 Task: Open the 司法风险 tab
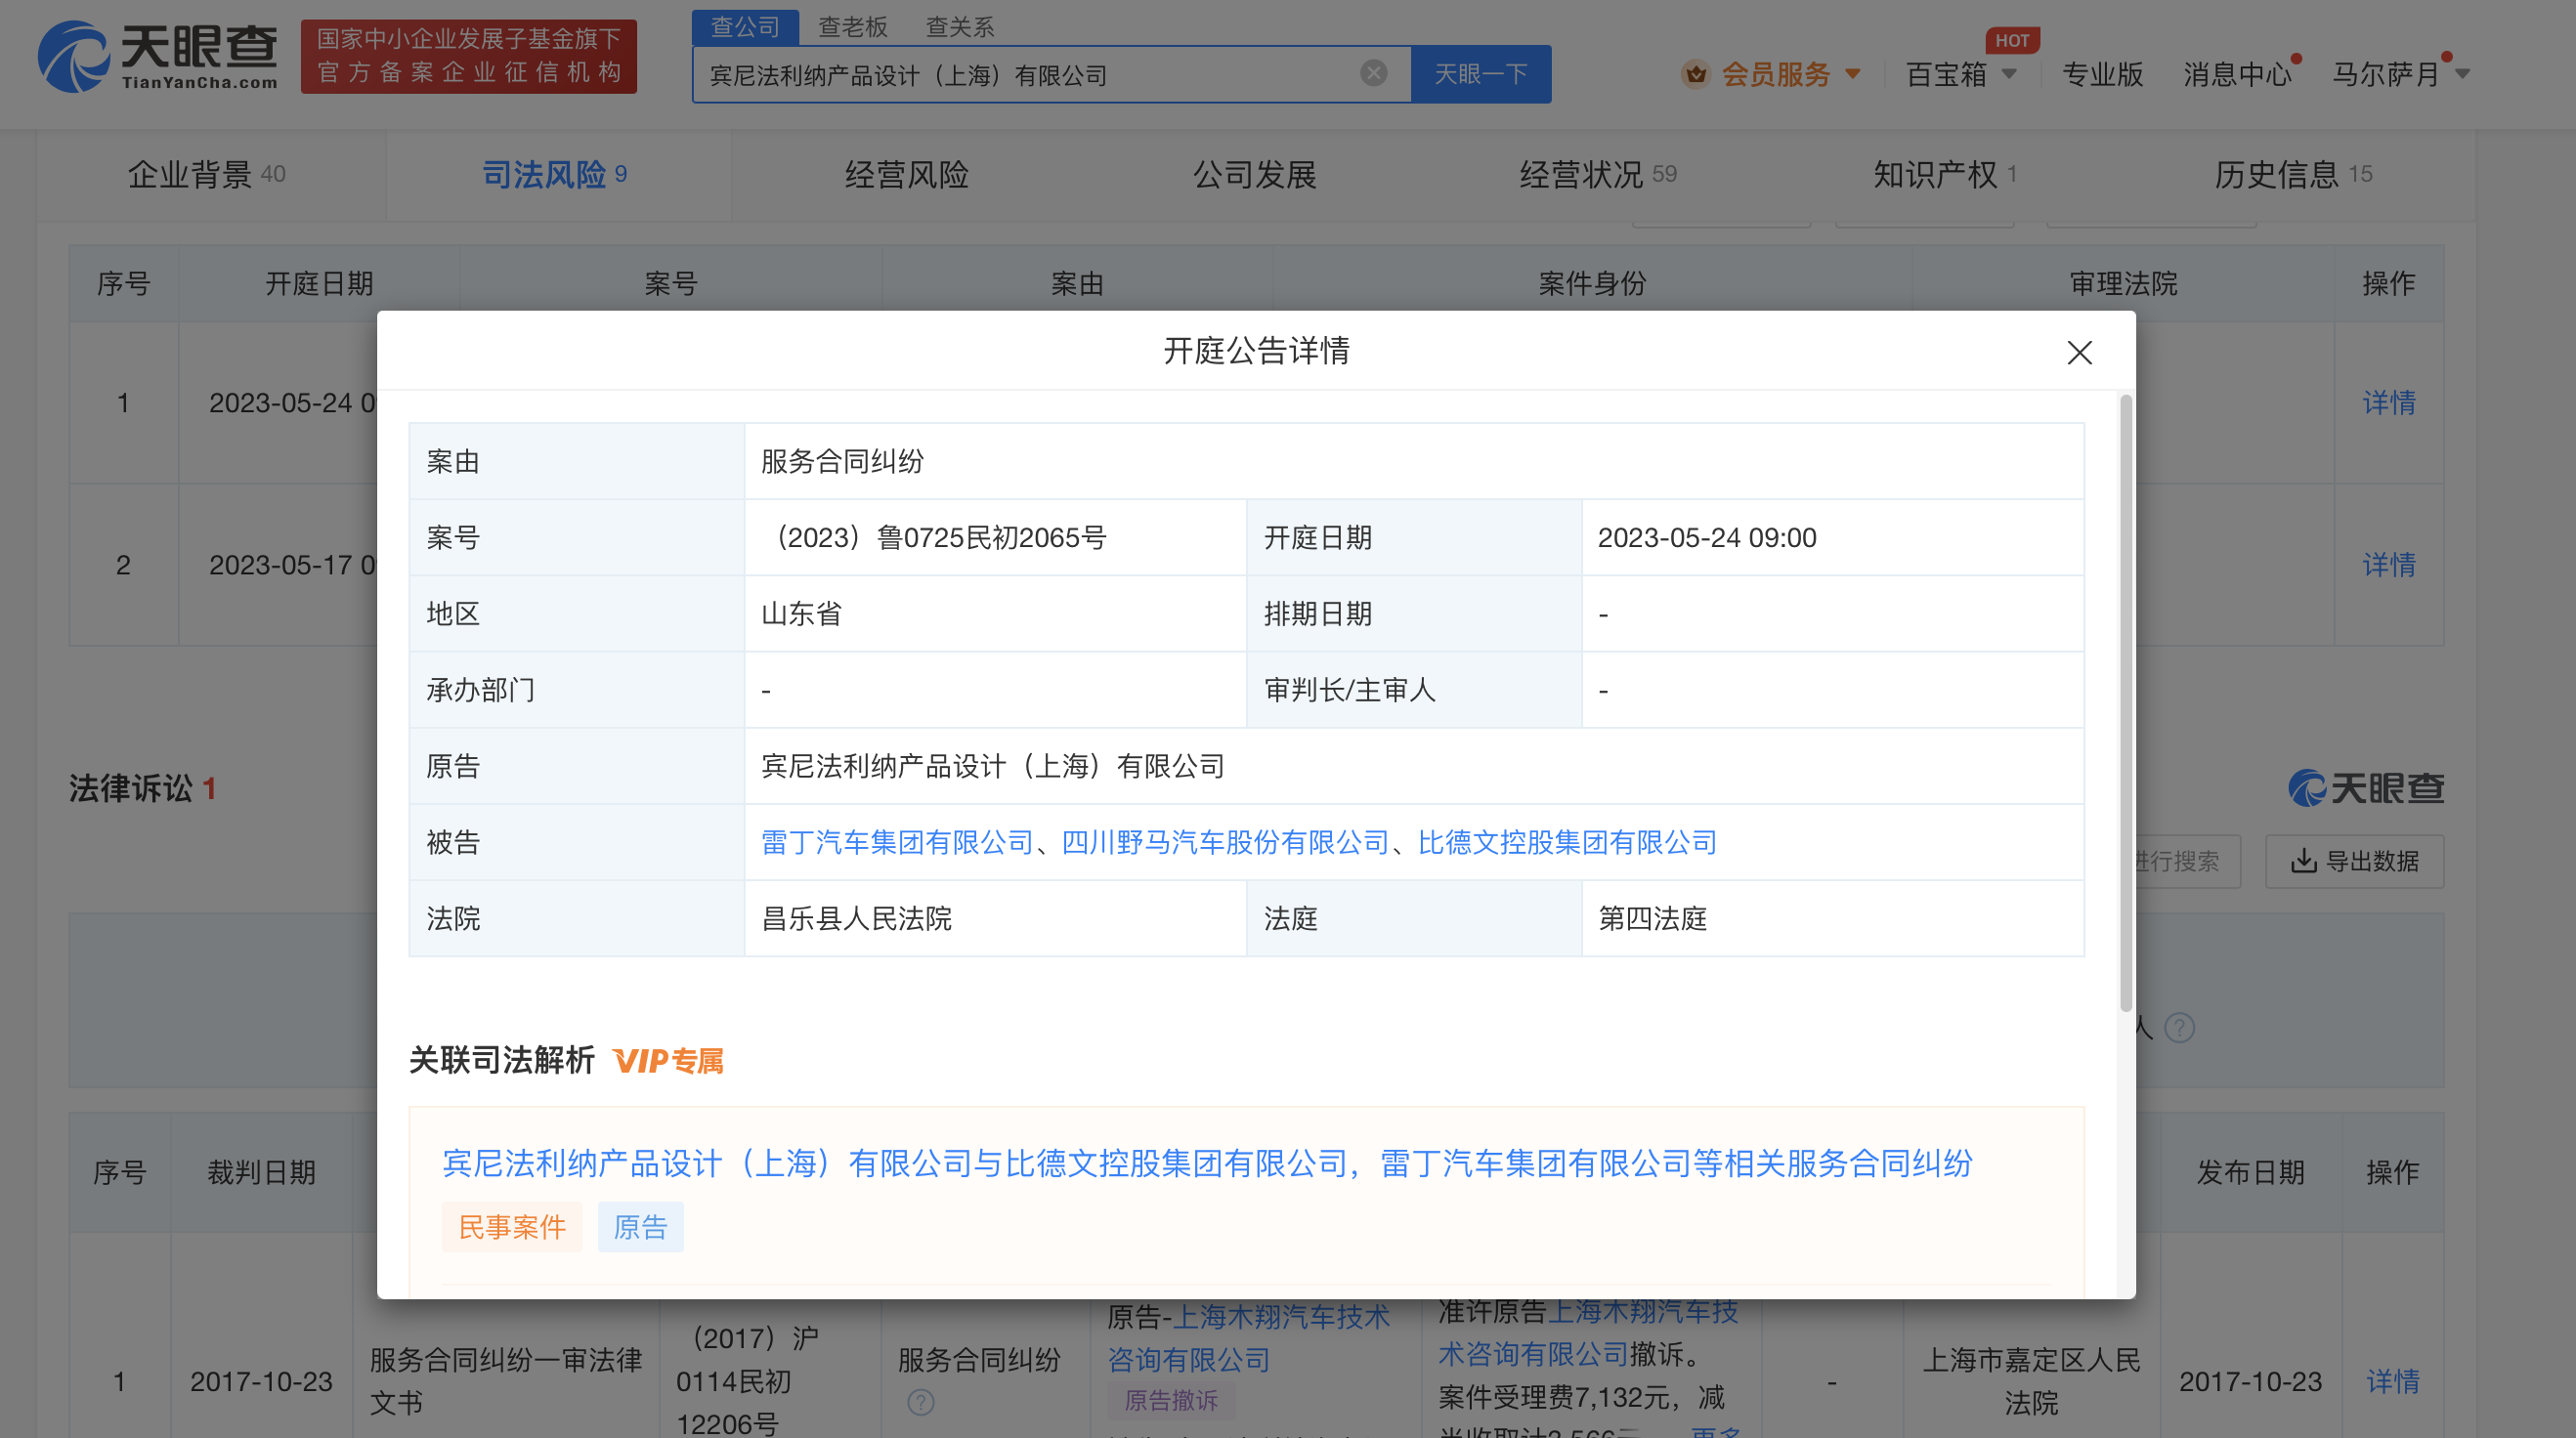click(555, 175)
